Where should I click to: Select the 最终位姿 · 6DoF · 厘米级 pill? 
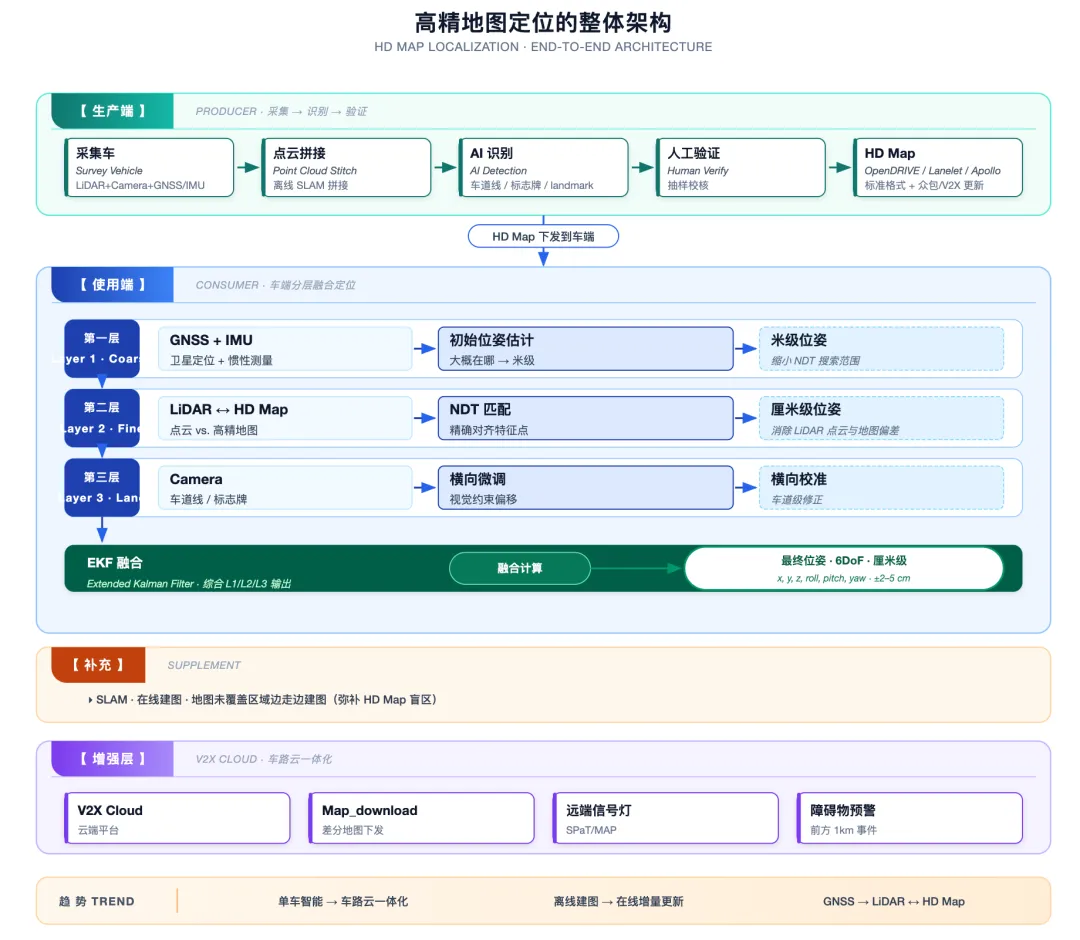tap(844, 569)
